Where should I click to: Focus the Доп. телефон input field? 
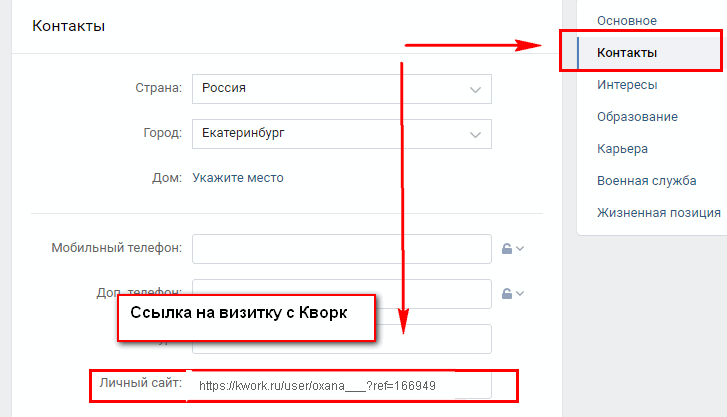(x=342, y=294)
